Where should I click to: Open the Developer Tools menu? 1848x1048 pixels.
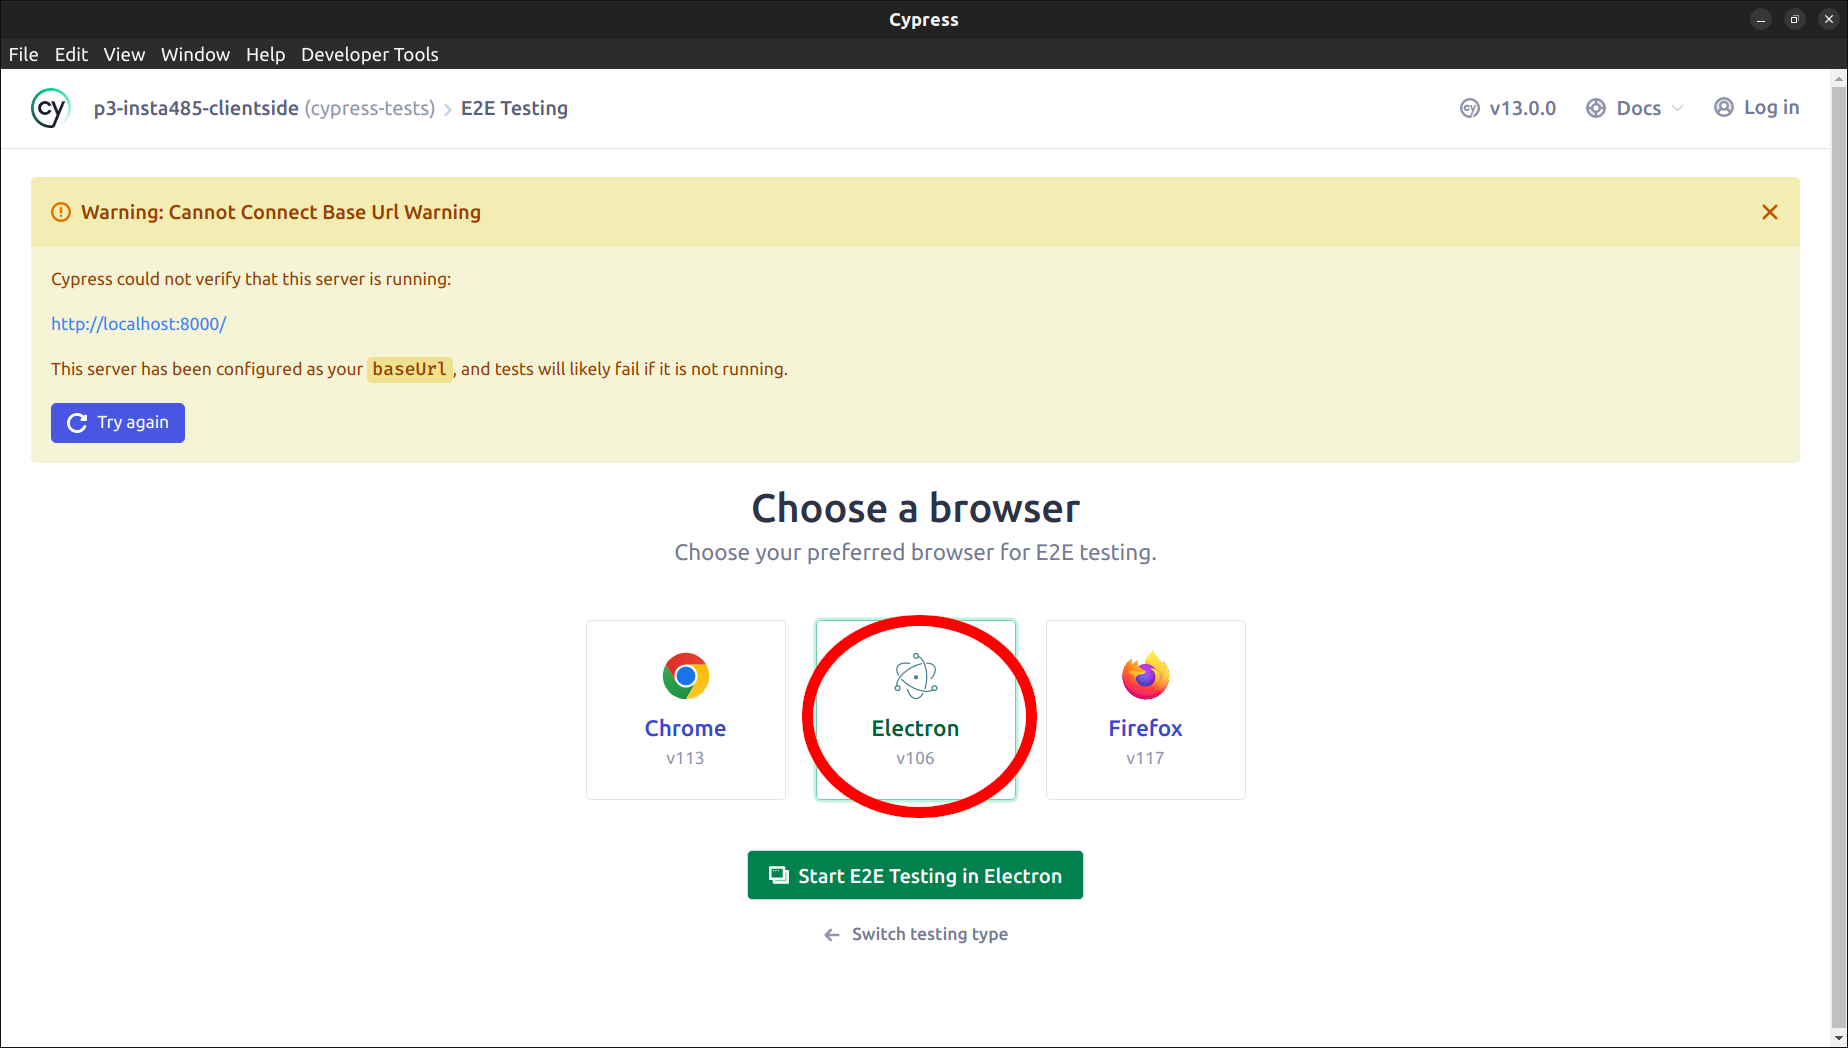click(370, 54)
